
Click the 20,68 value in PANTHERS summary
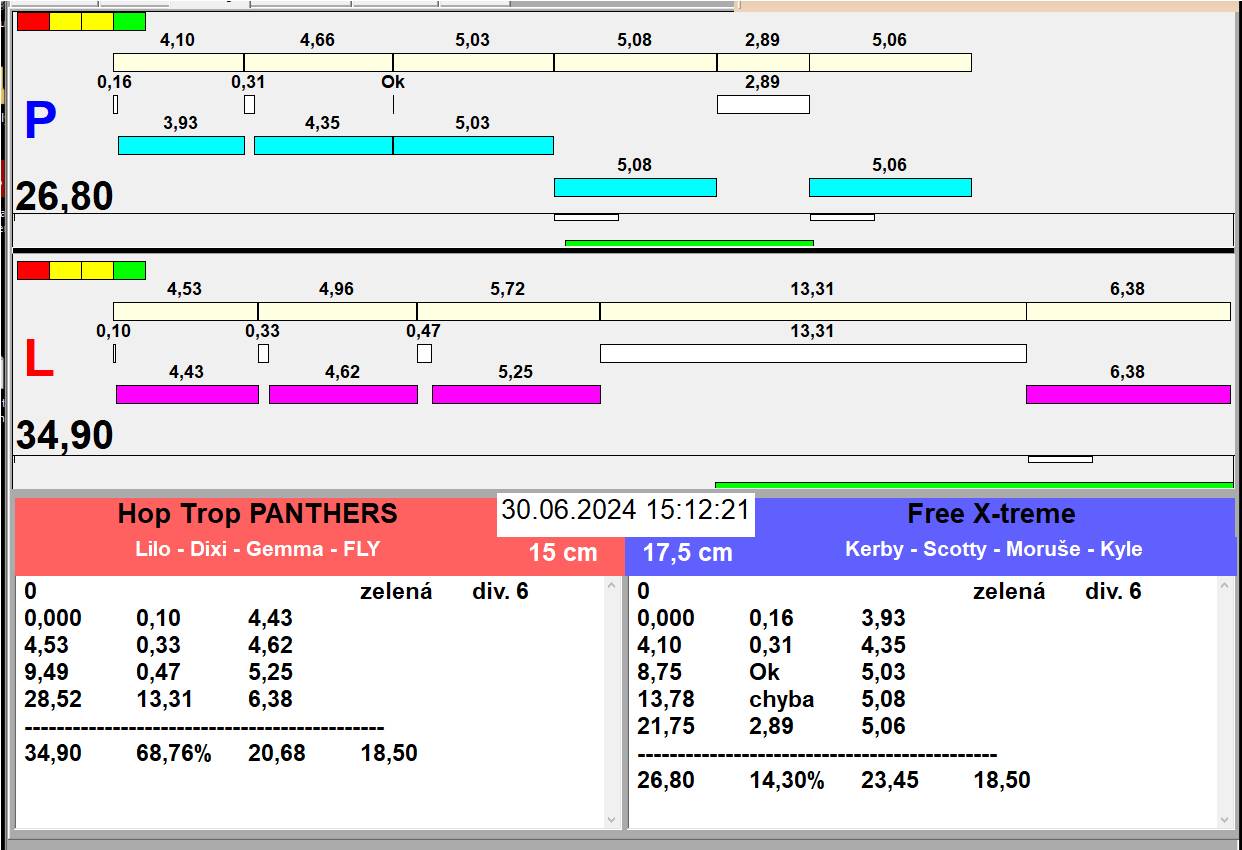276,753
